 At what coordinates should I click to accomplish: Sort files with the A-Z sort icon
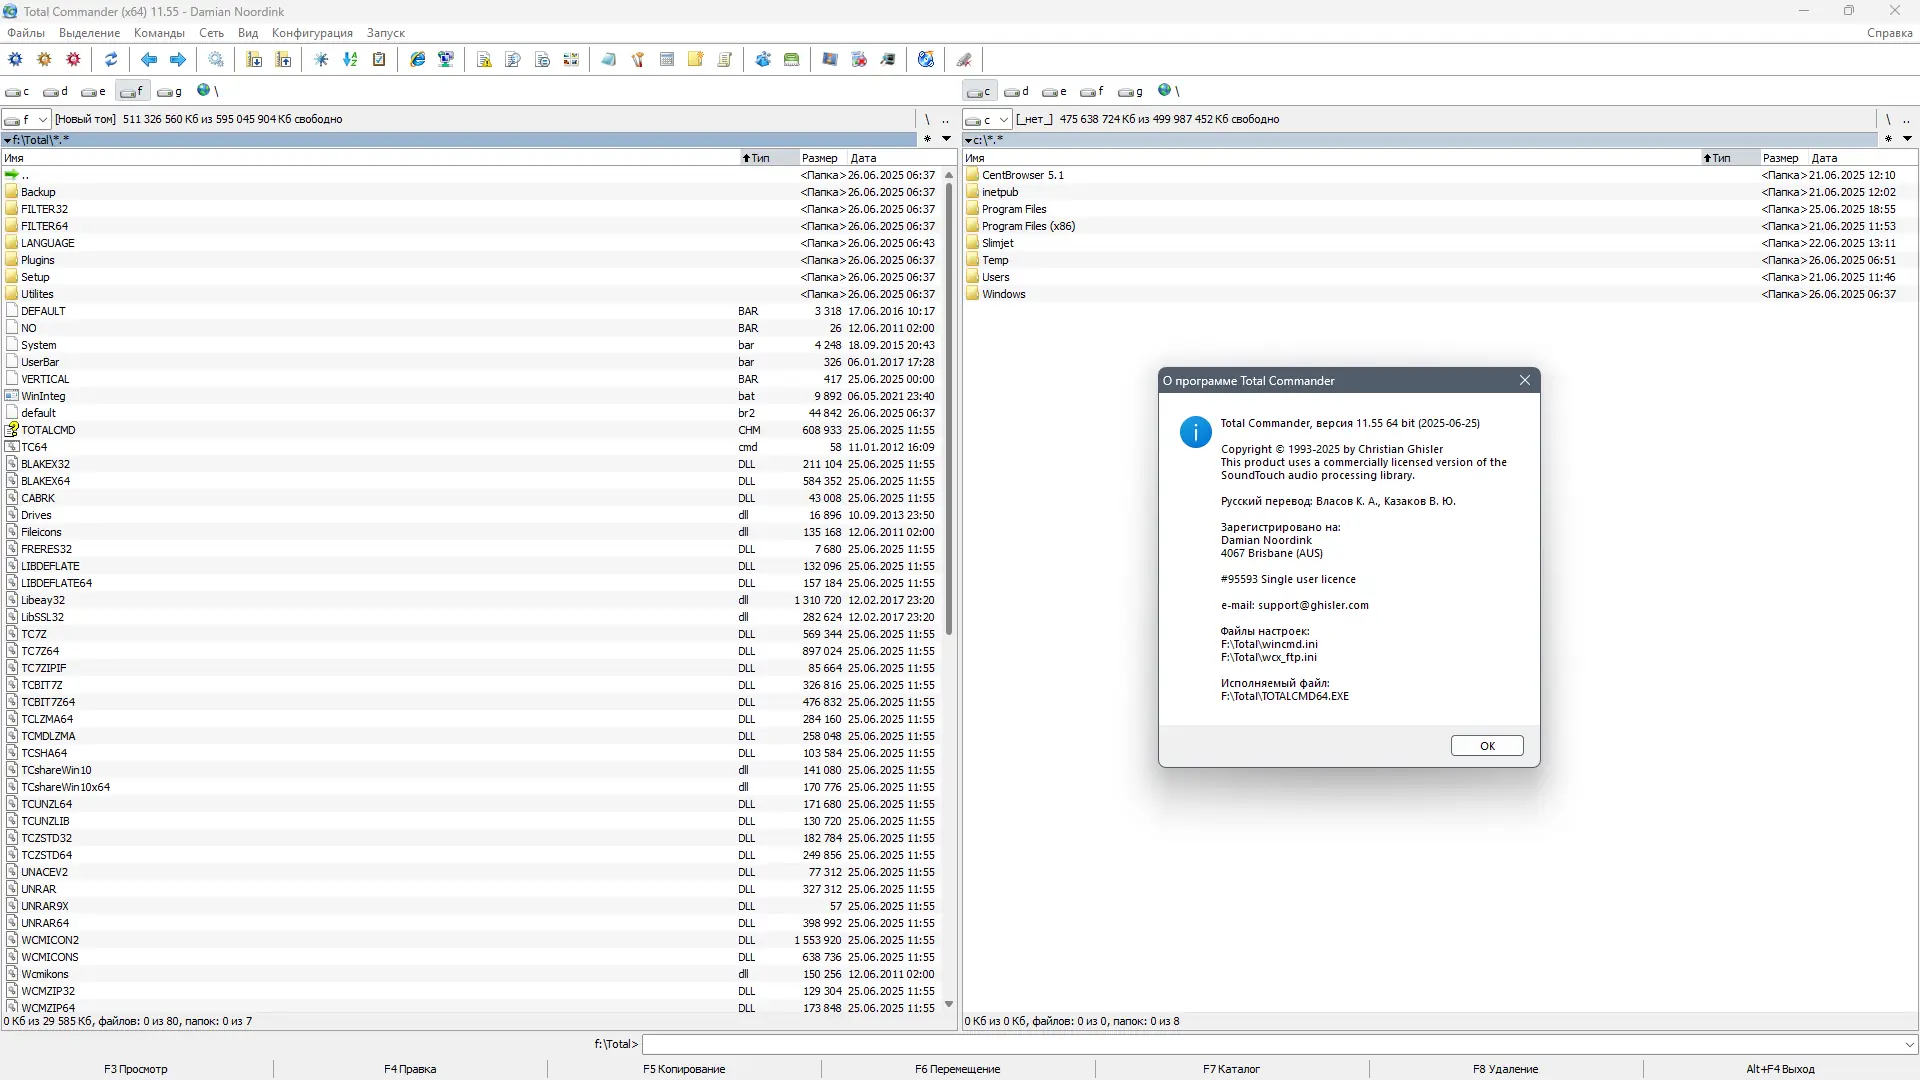click(x=351, y=59)
